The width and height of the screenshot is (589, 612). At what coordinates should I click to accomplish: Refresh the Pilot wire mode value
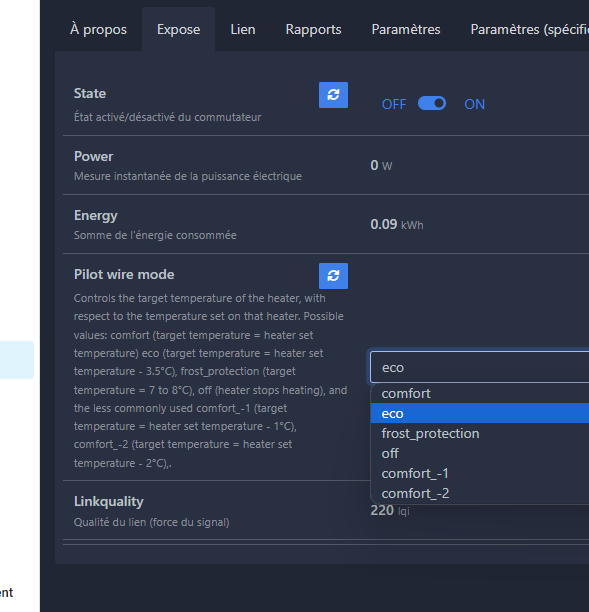coord(333,276)
